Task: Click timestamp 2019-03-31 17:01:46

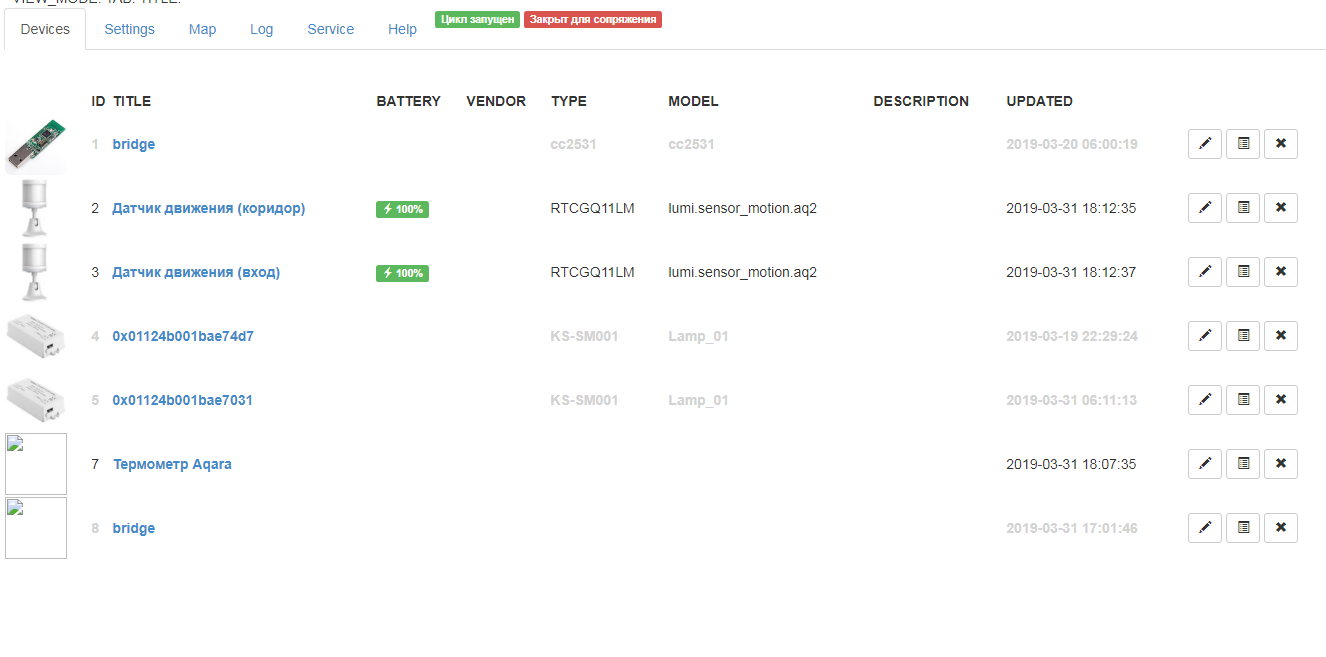Action: coord(1072,528)
